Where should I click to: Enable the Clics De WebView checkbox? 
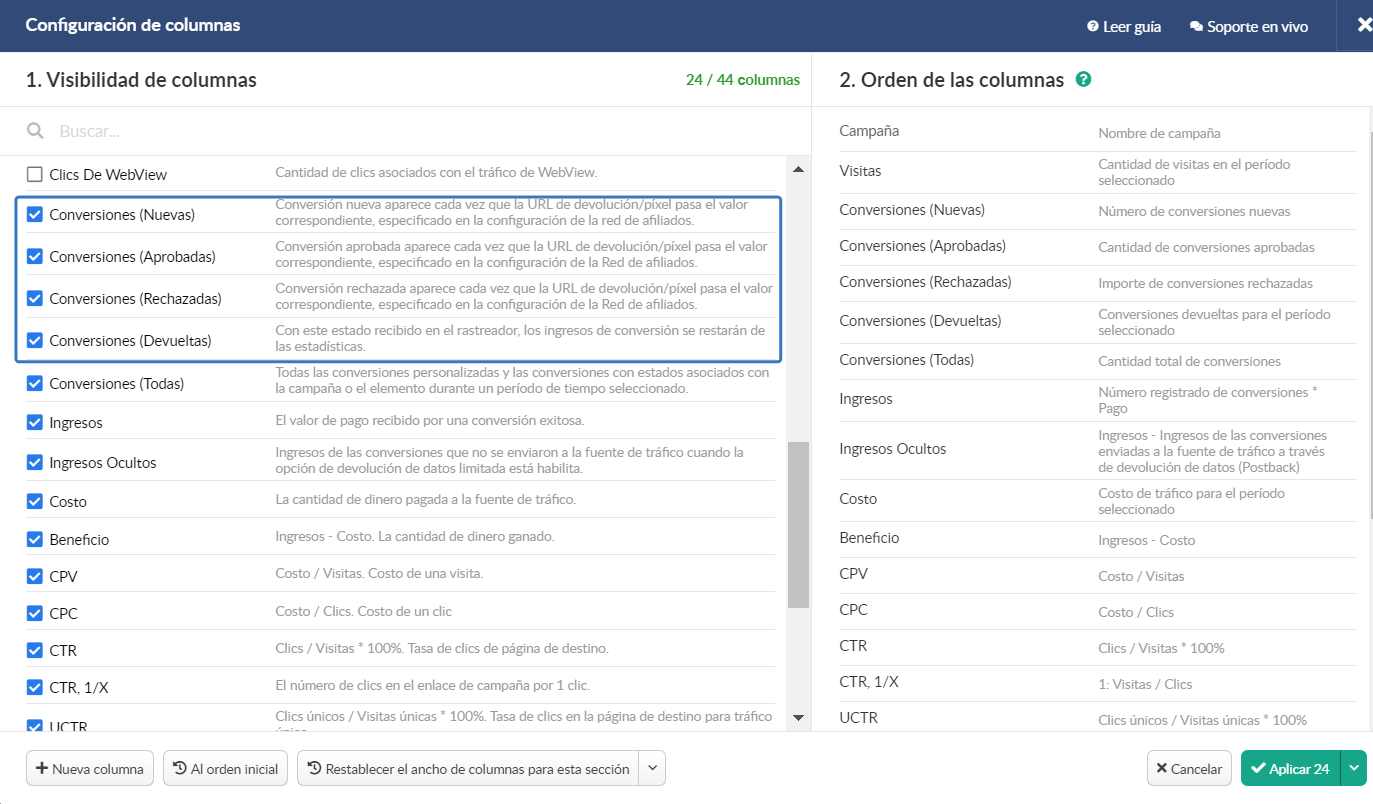coord(35,174)
